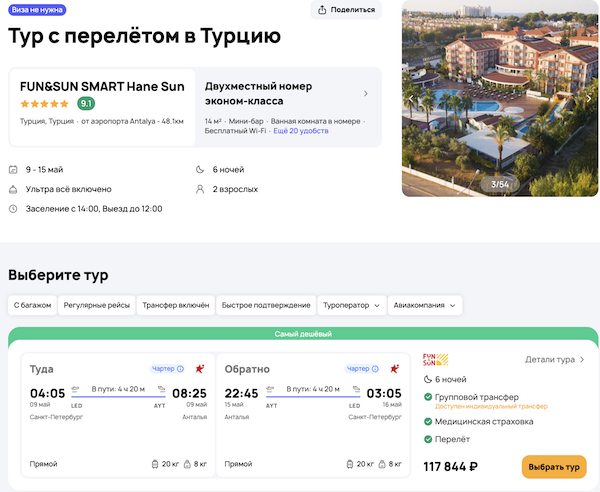Toggle the "С багажом" filter
Image resolution: width=600 pixels, height=492 pixels.
(31, 305)
